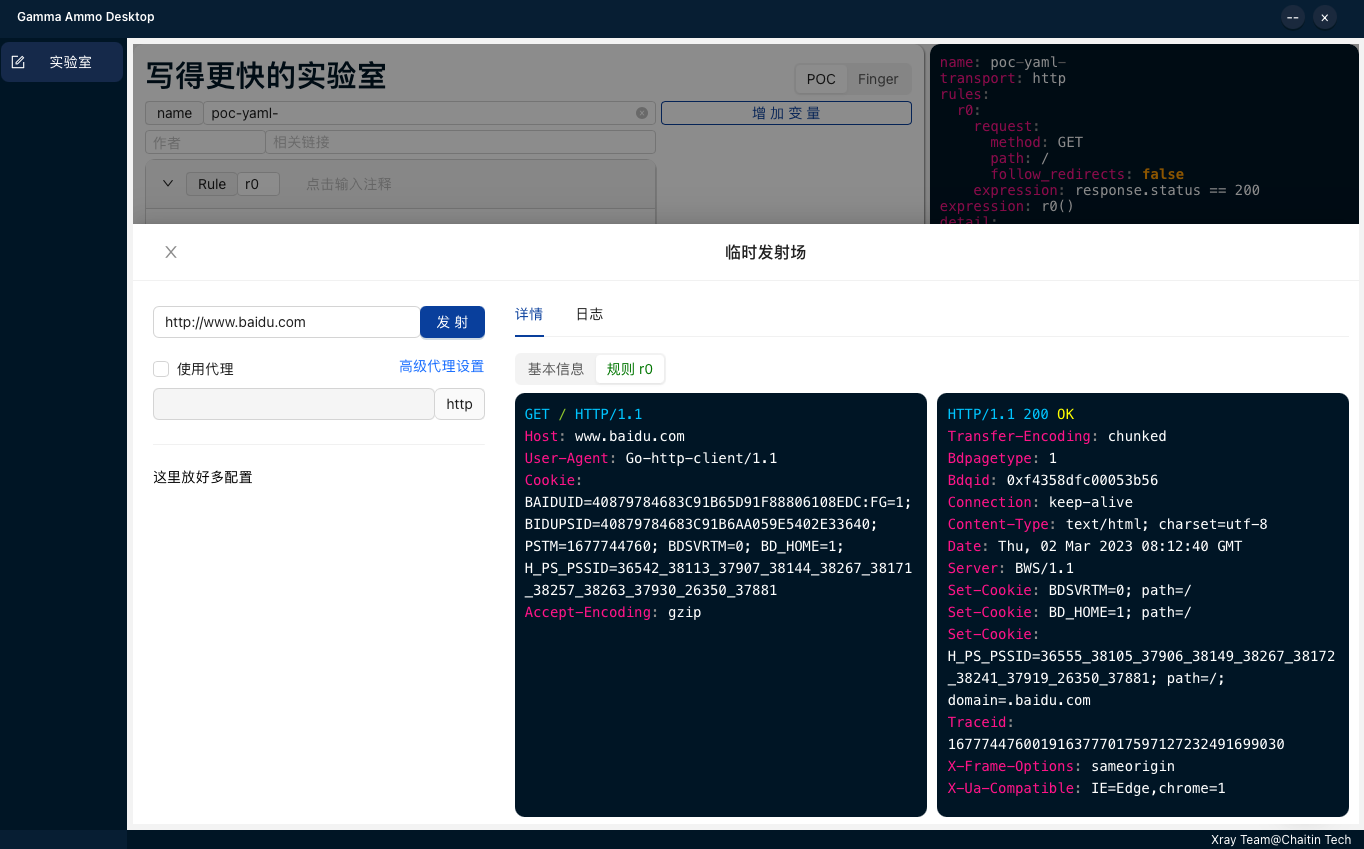Collapse the Rule r0 section chevron
This screenshot has width=1364, height=849.
pyautogui.click(x=167, y=184)
